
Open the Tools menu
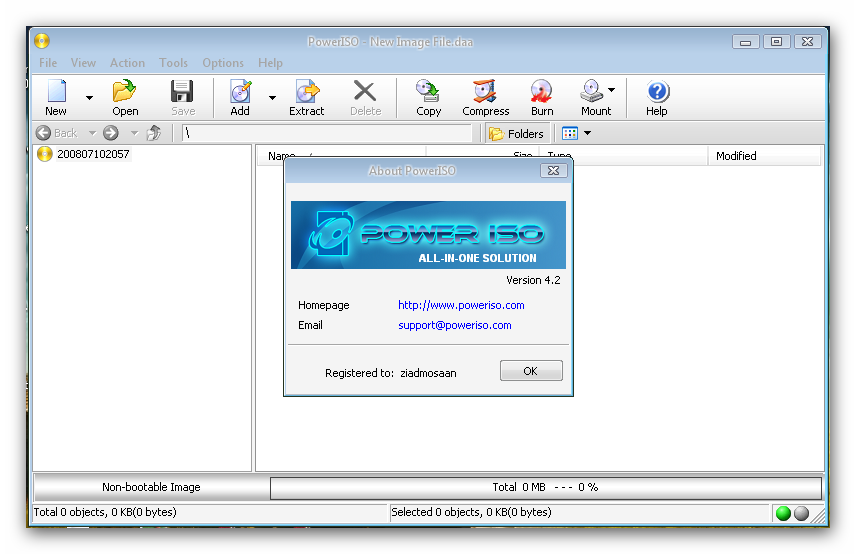pos(174,63)
